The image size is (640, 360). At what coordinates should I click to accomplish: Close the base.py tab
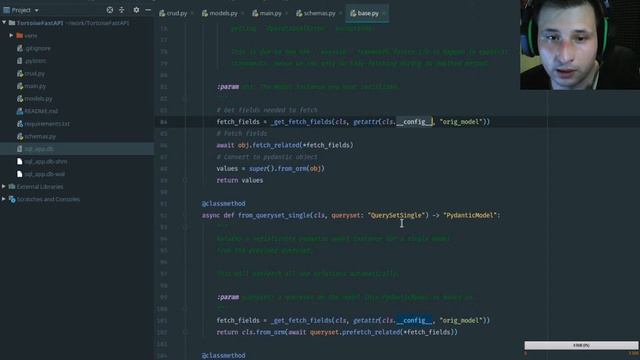tap(384, 13)
